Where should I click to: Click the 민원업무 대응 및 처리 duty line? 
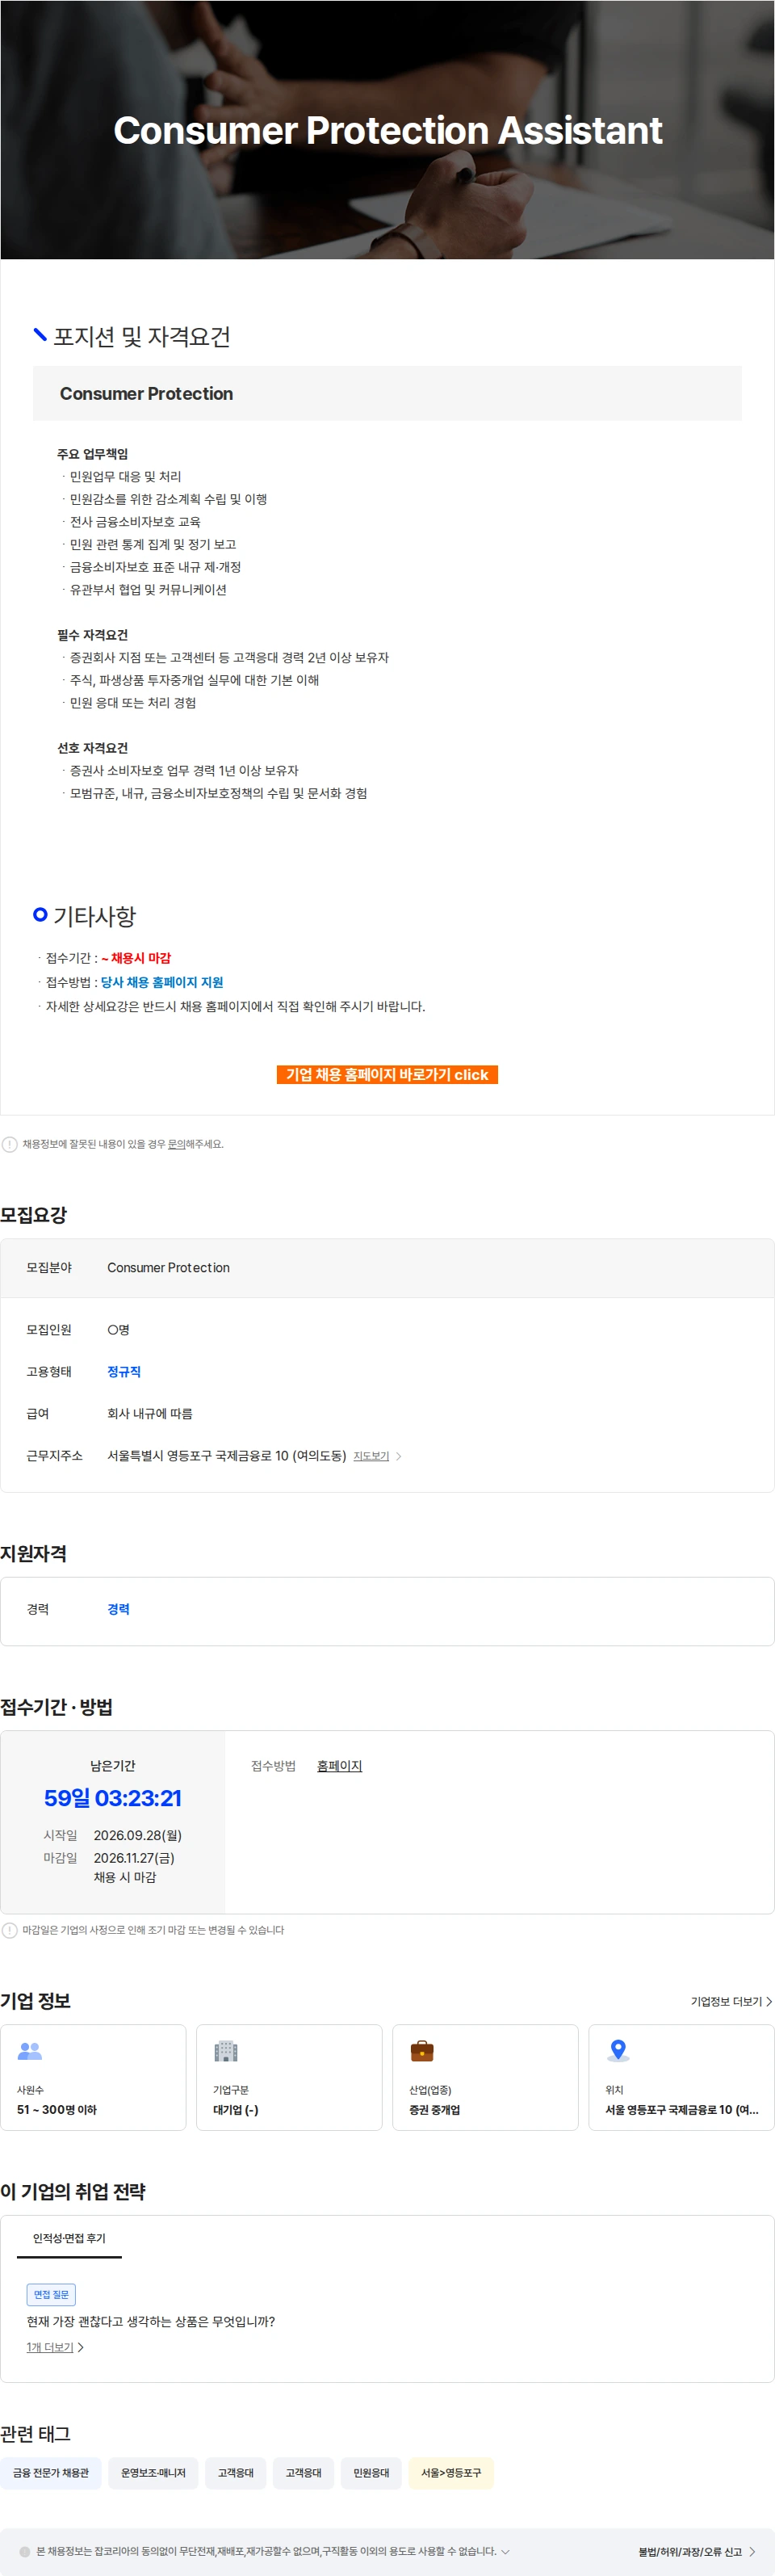coord(125,477)
